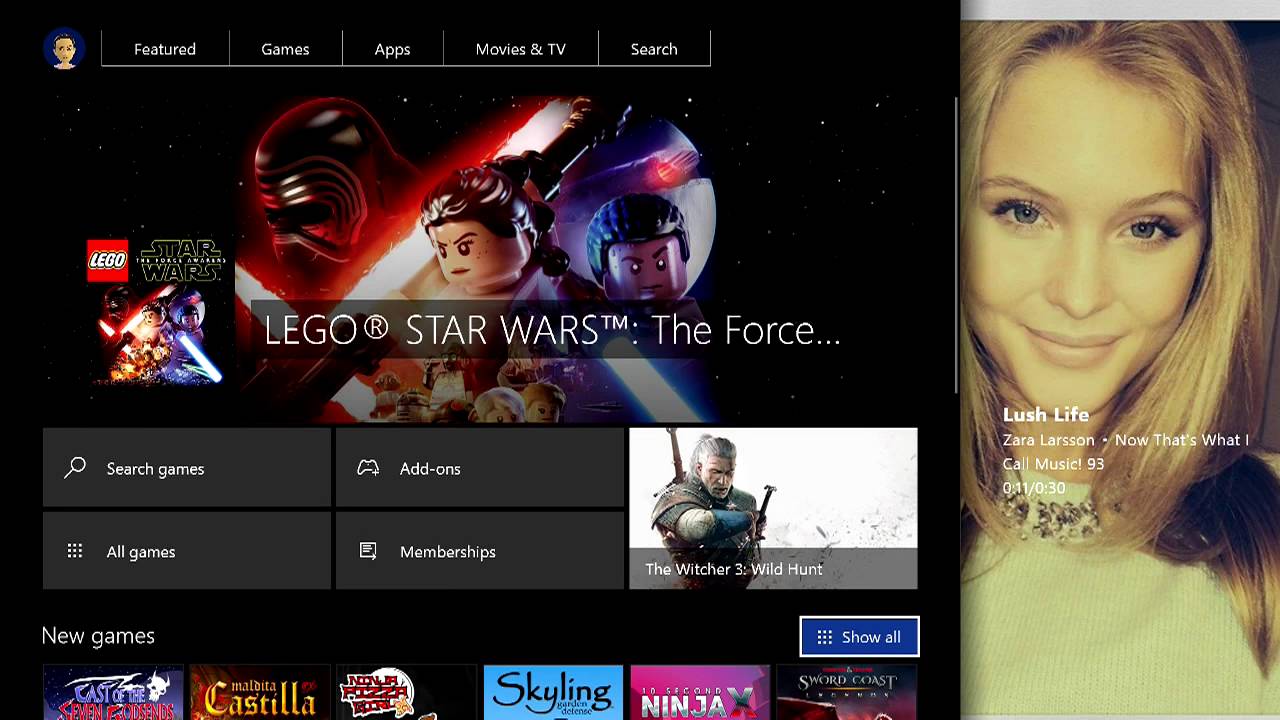Open the Search games tile
Viewport: 1280px width, 720px height.
pos(187,468)
